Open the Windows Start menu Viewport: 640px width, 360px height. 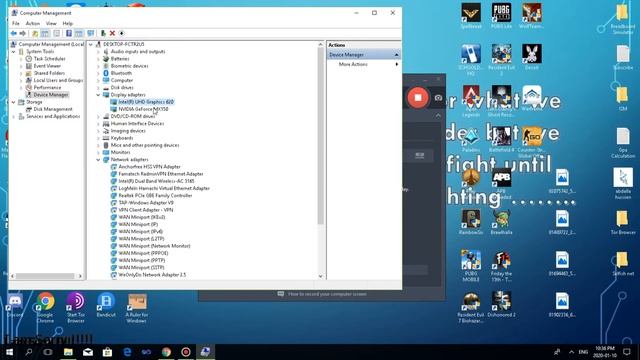9,352
